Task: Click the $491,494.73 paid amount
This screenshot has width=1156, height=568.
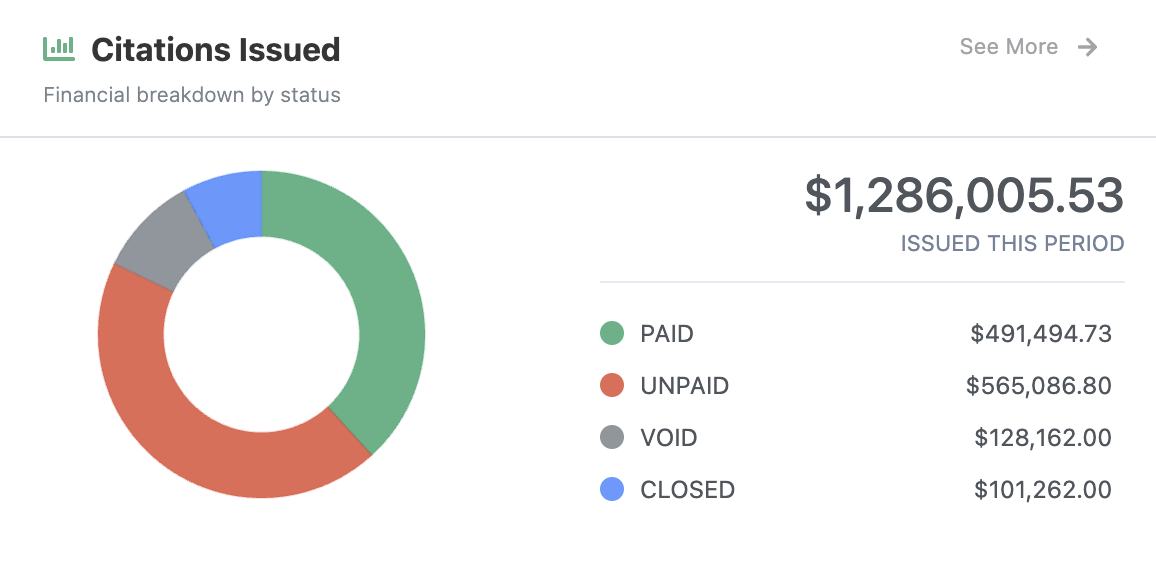Action: click(x=1041, y=334)
